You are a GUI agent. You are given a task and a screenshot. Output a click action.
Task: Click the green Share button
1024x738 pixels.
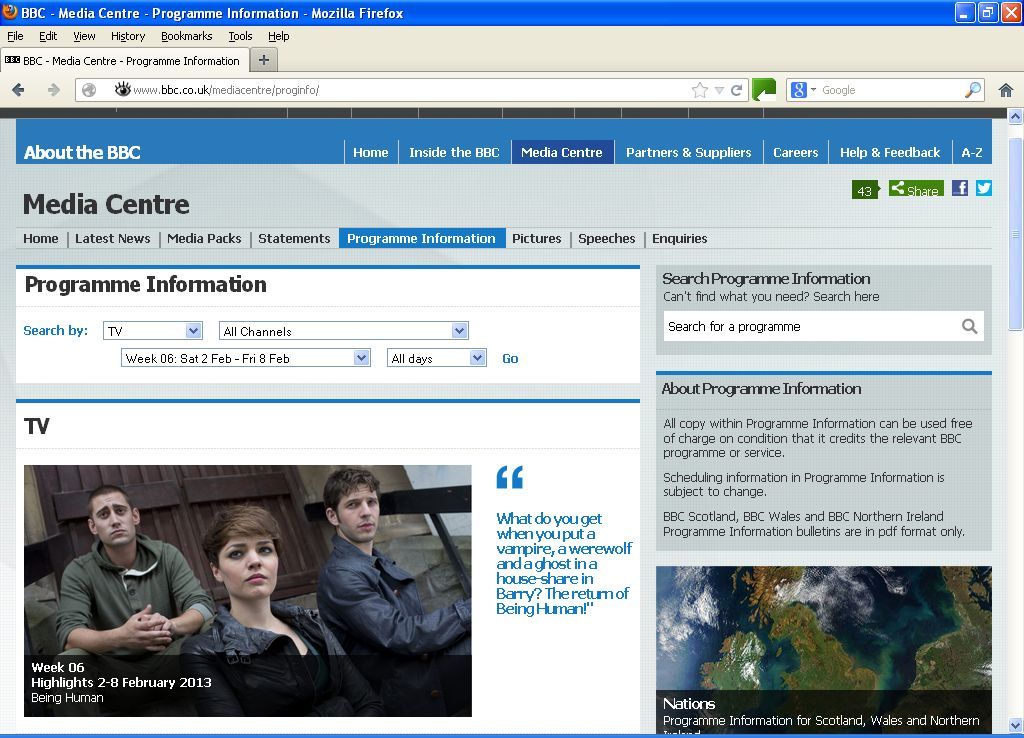(916, 189)
